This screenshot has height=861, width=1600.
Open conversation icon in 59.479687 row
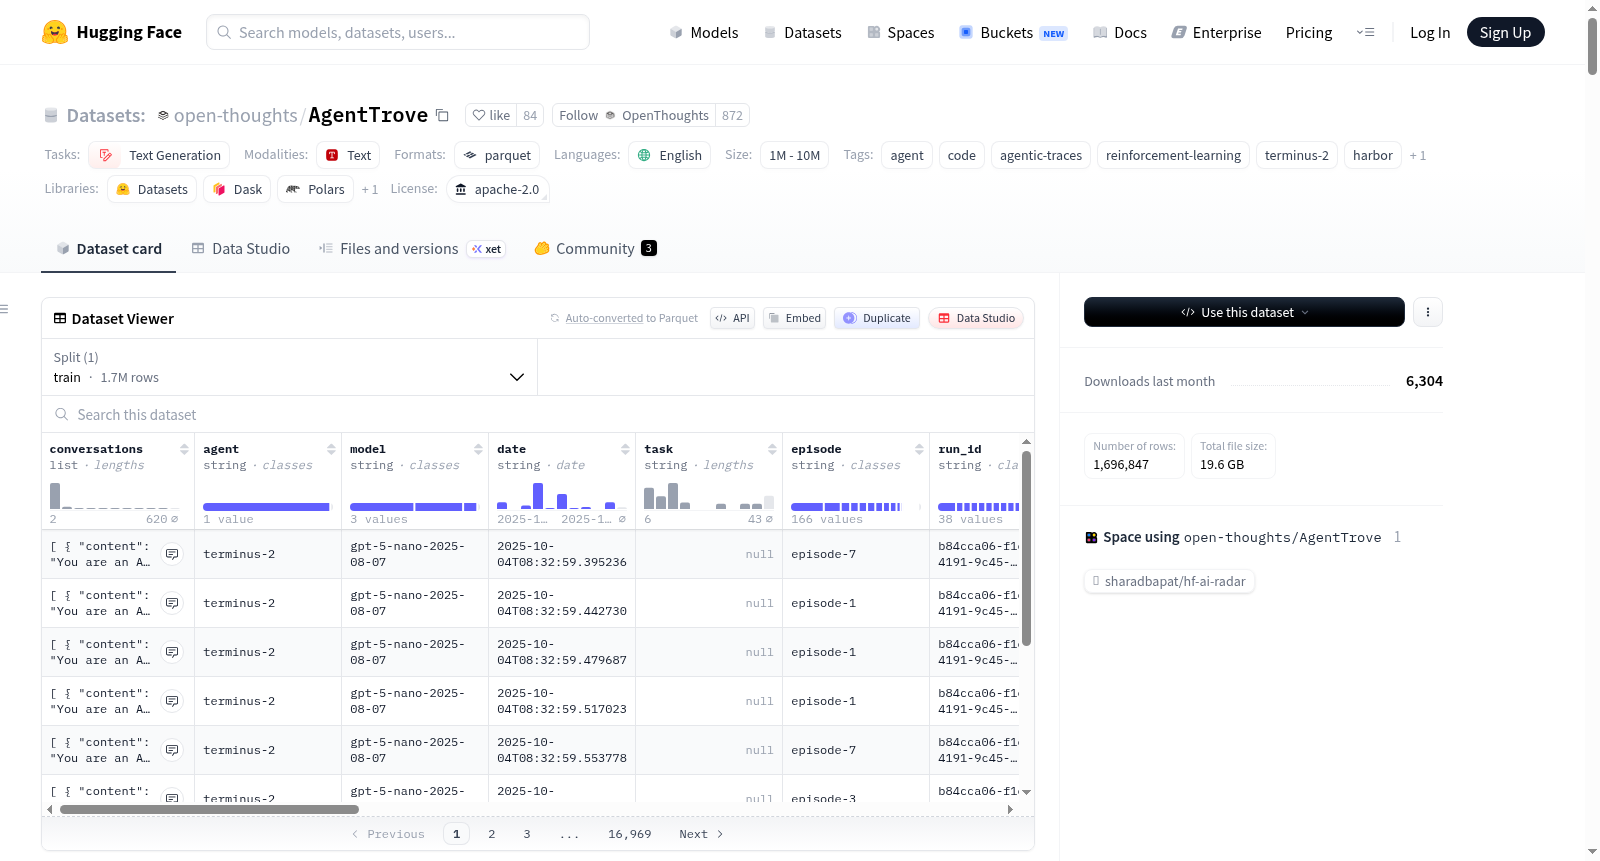(172, 652)
